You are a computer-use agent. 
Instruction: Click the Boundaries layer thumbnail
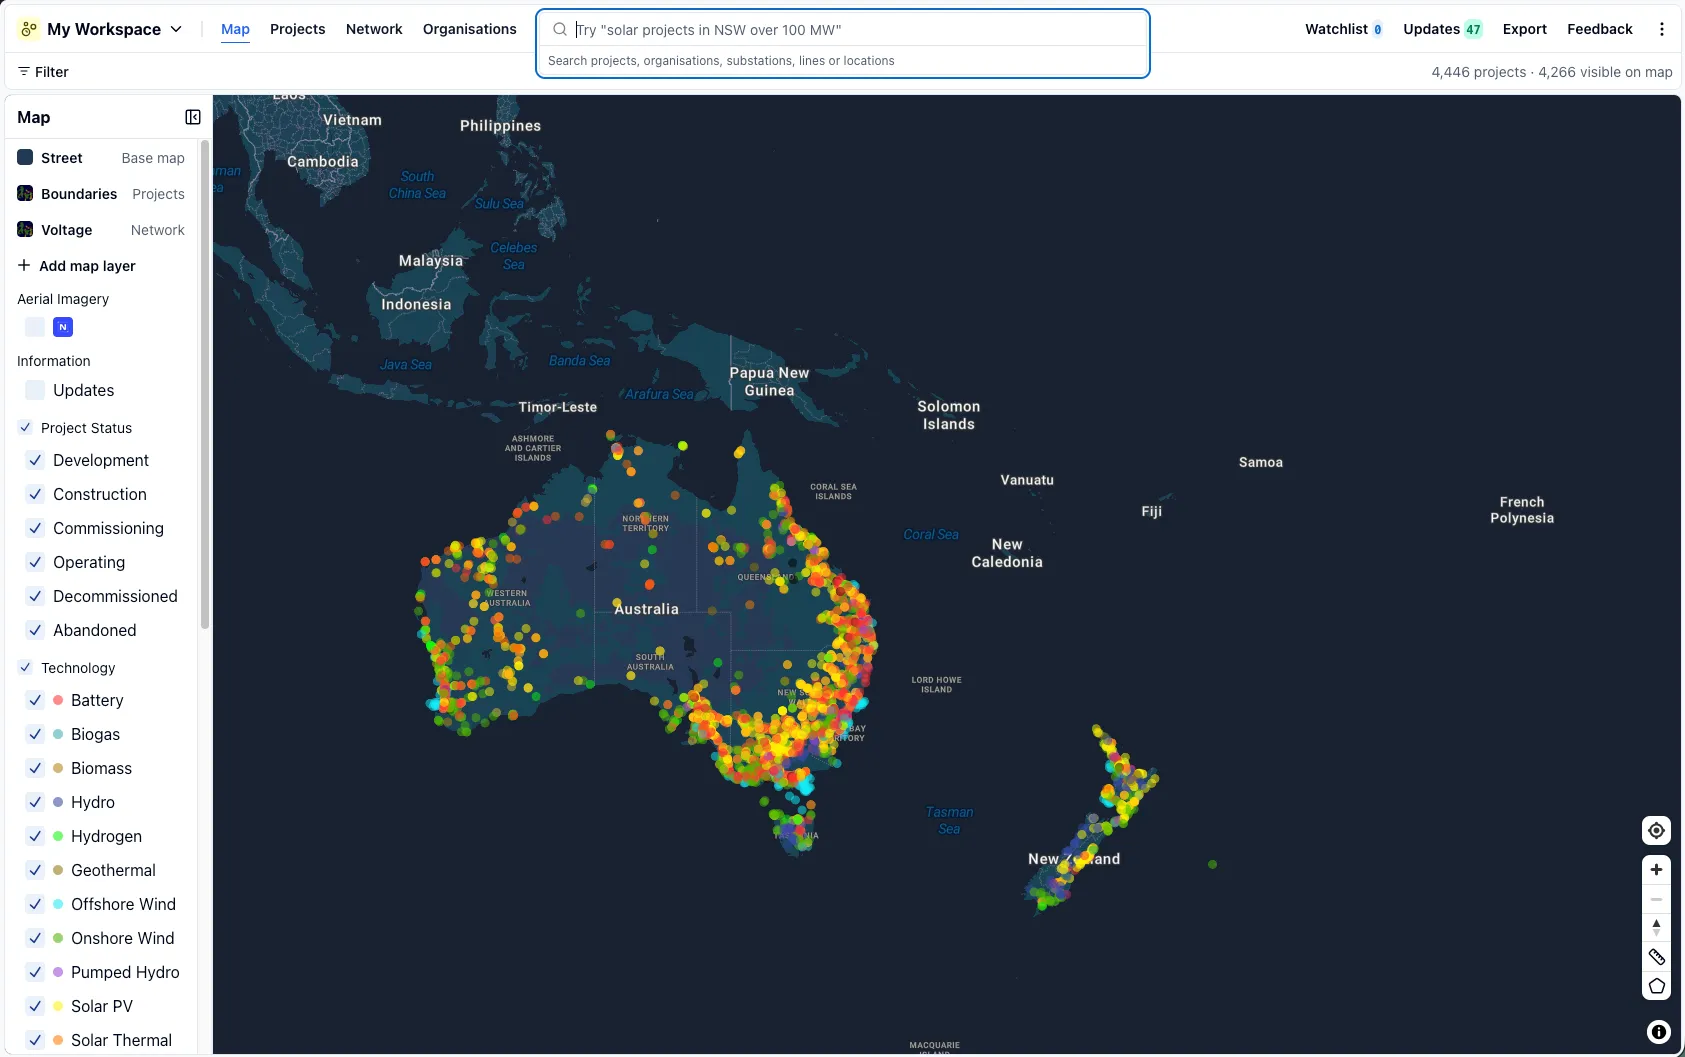(x=25, y=194)
